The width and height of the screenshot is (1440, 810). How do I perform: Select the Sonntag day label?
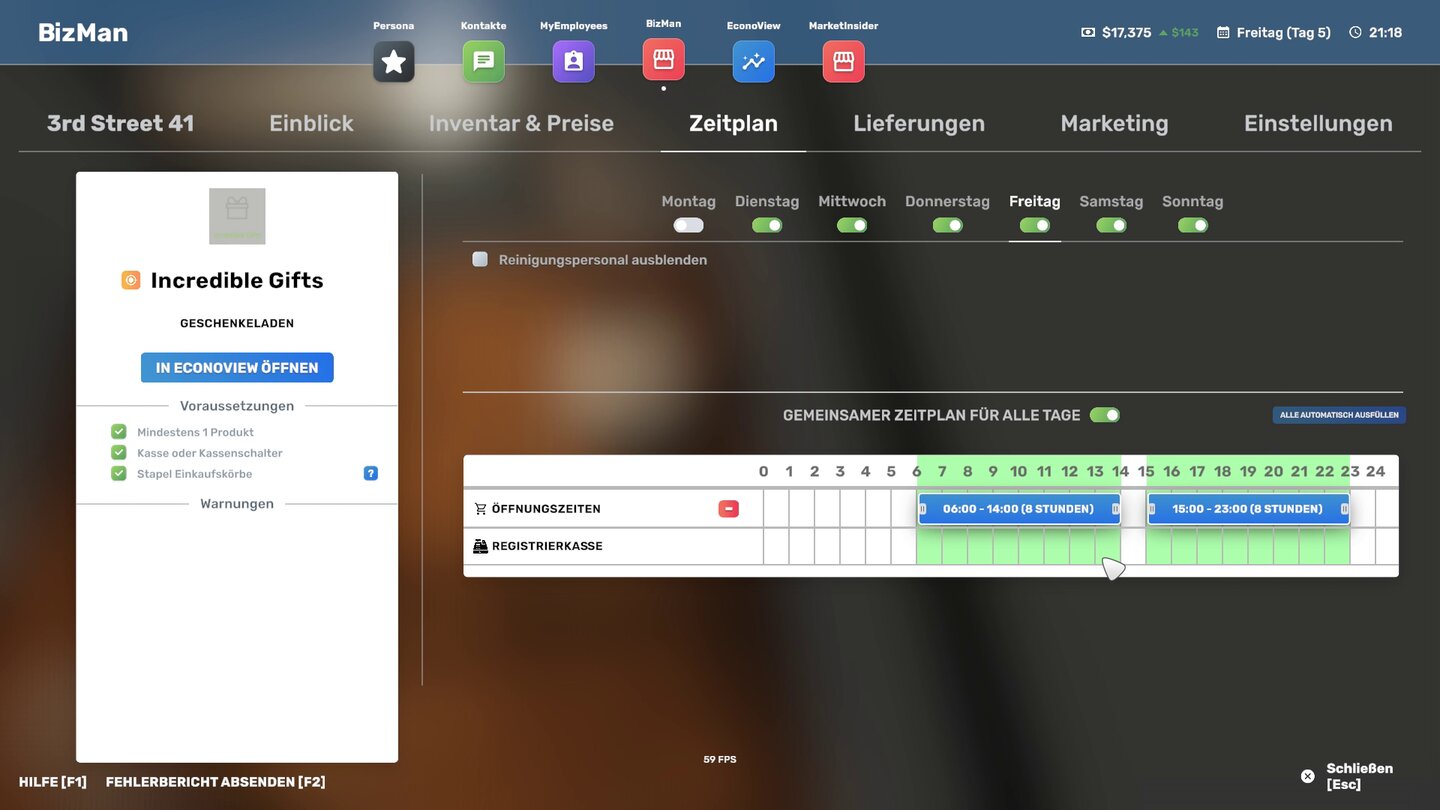pos(1192,201)
